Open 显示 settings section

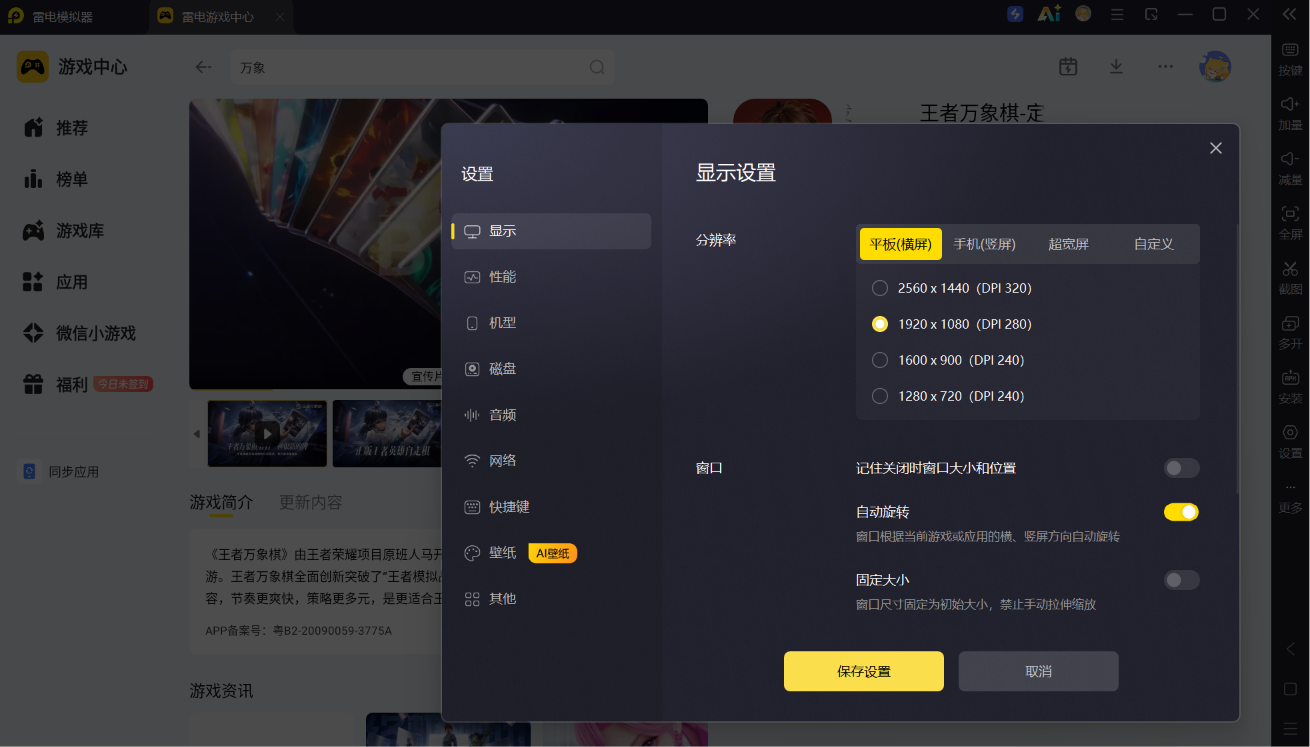[x=551, y=231]
